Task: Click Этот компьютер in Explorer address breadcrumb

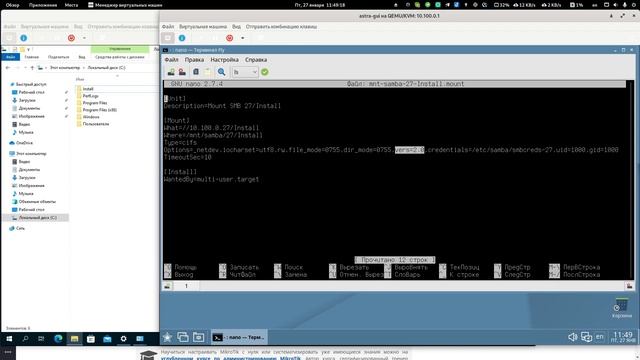Action: point(65,68)
